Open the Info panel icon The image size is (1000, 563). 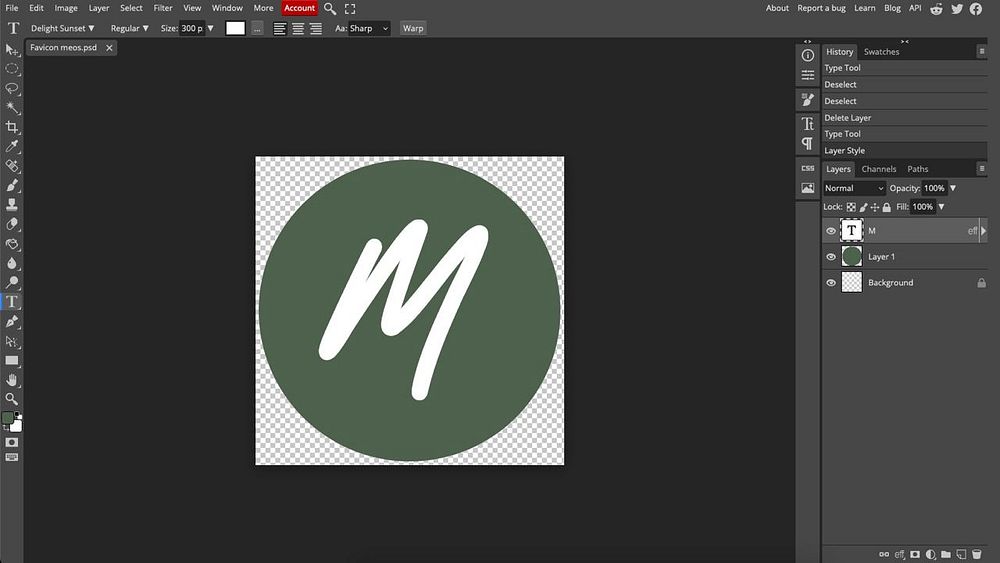(807, 55)
